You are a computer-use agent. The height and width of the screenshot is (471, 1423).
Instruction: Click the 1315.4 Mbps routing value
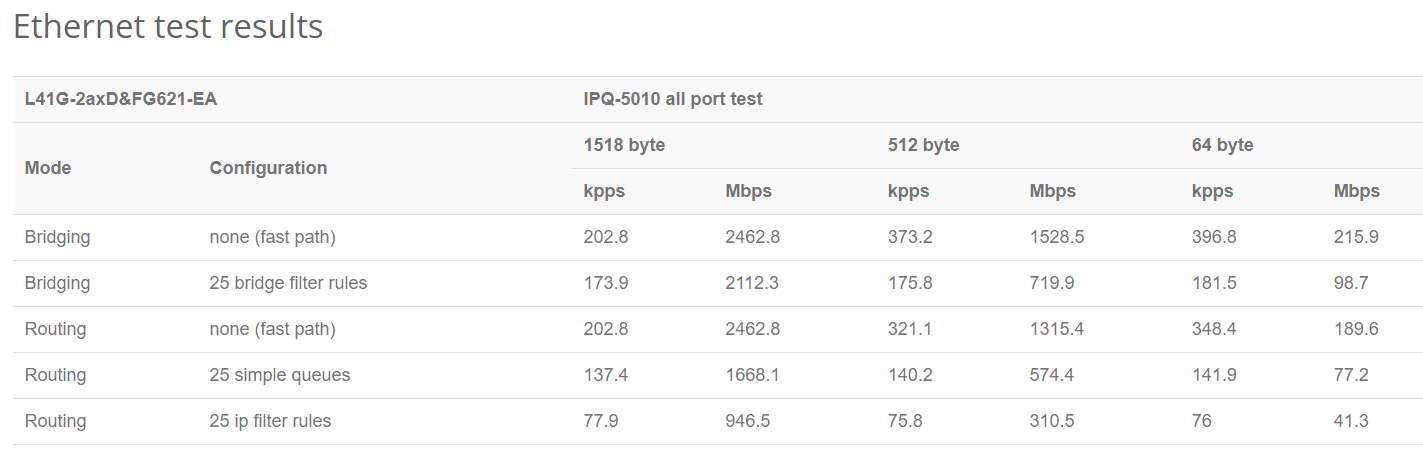pos(1057,329)
